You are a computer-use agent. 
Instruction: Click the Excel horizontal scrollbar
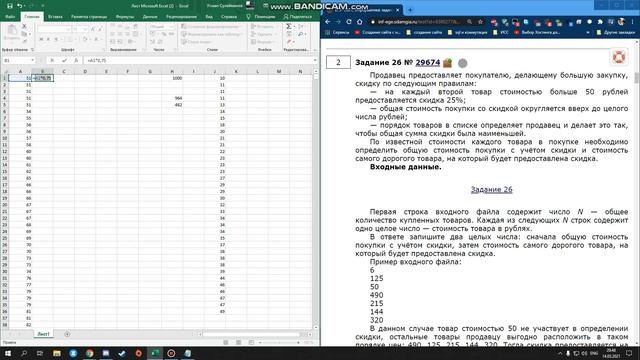point(251,334)
